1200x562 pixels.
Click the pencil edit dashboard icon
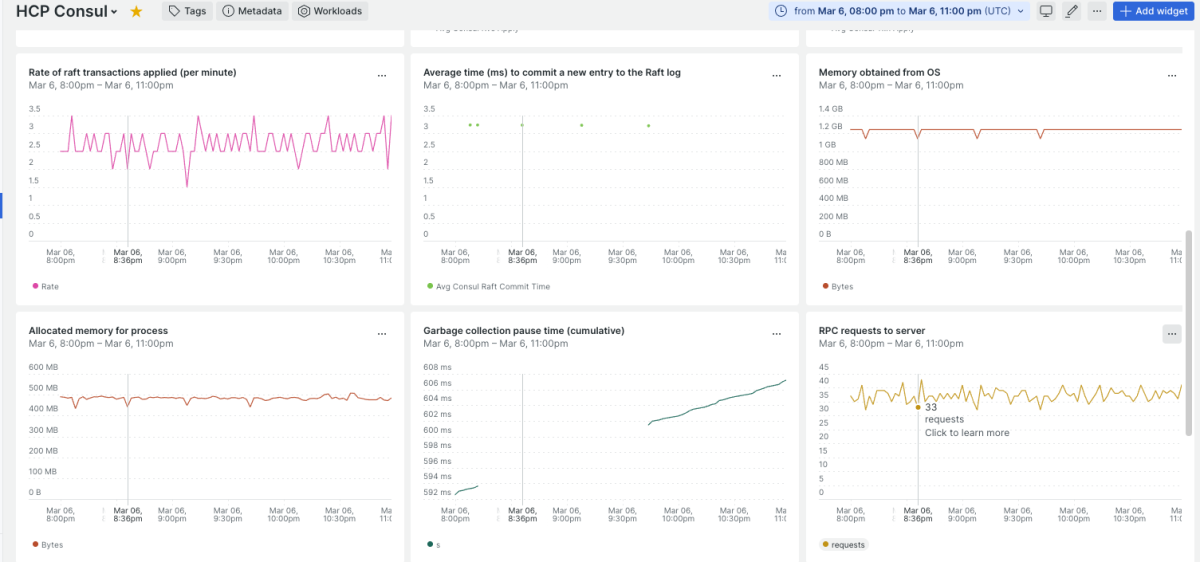point(1072,11)
